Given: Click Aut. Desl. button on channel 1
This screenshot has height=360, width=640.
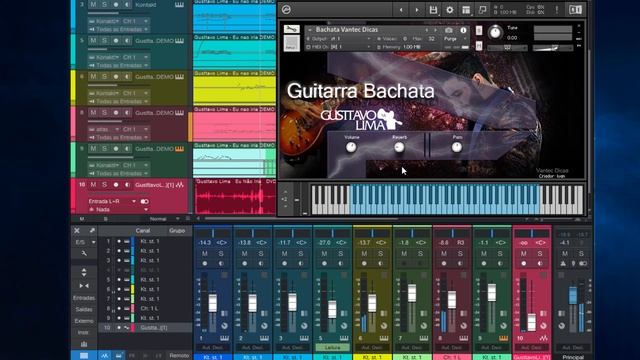Looking at the screenshot, I should coord(213,348).
